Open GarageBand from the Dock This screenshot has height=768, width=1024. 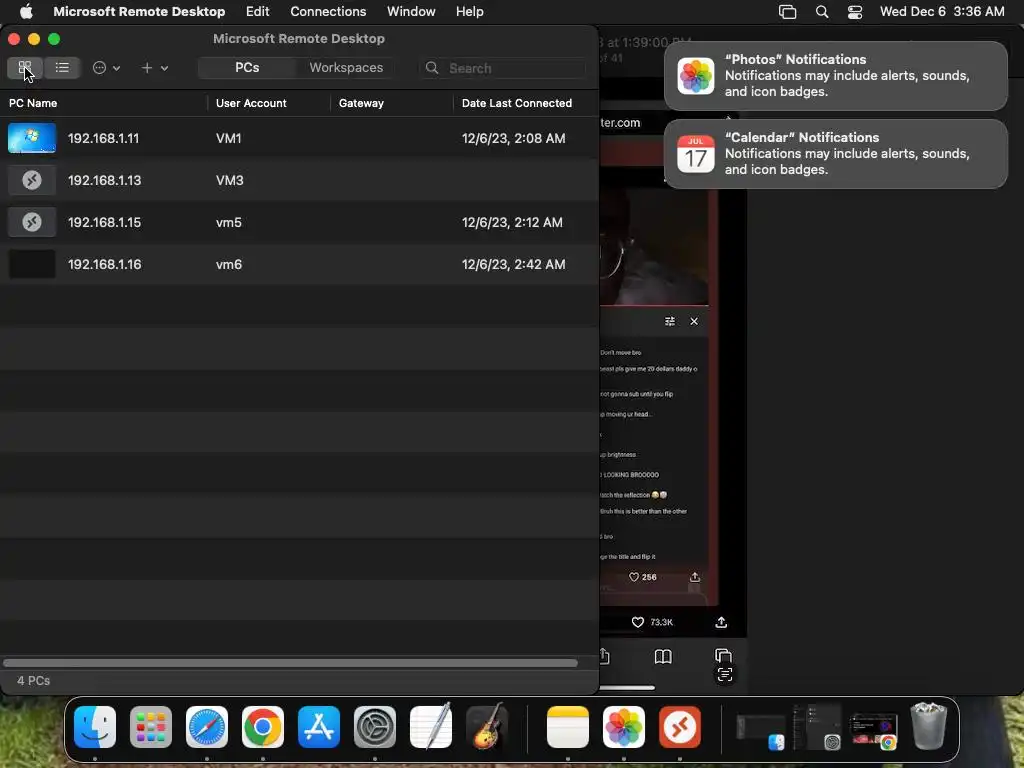487,726
